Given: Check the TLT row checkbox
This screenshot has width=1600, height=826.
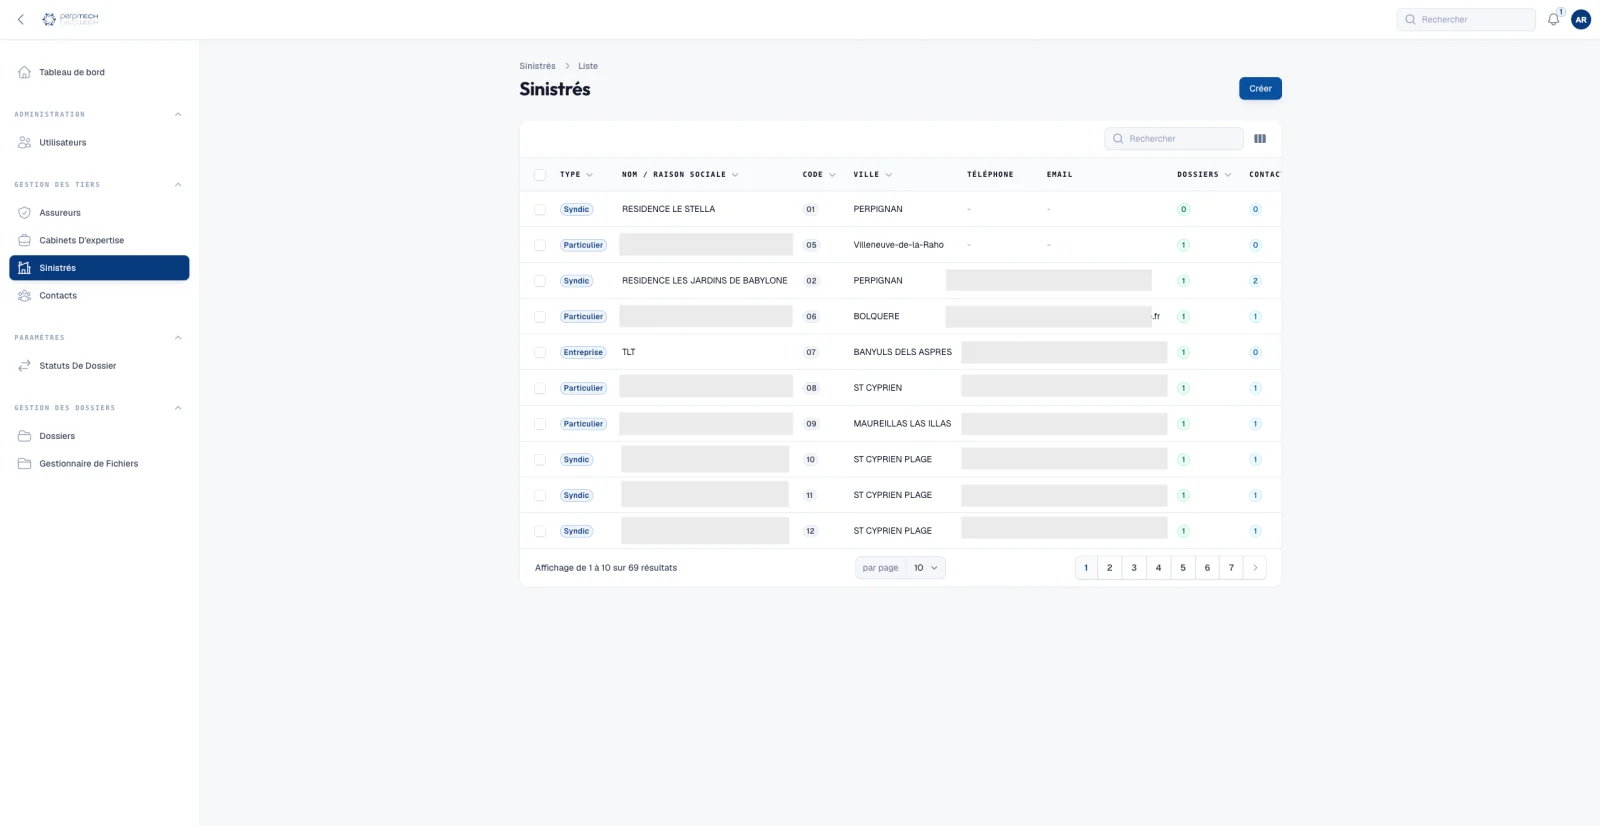Looking at the screenshot, I should tap(540, 352).
